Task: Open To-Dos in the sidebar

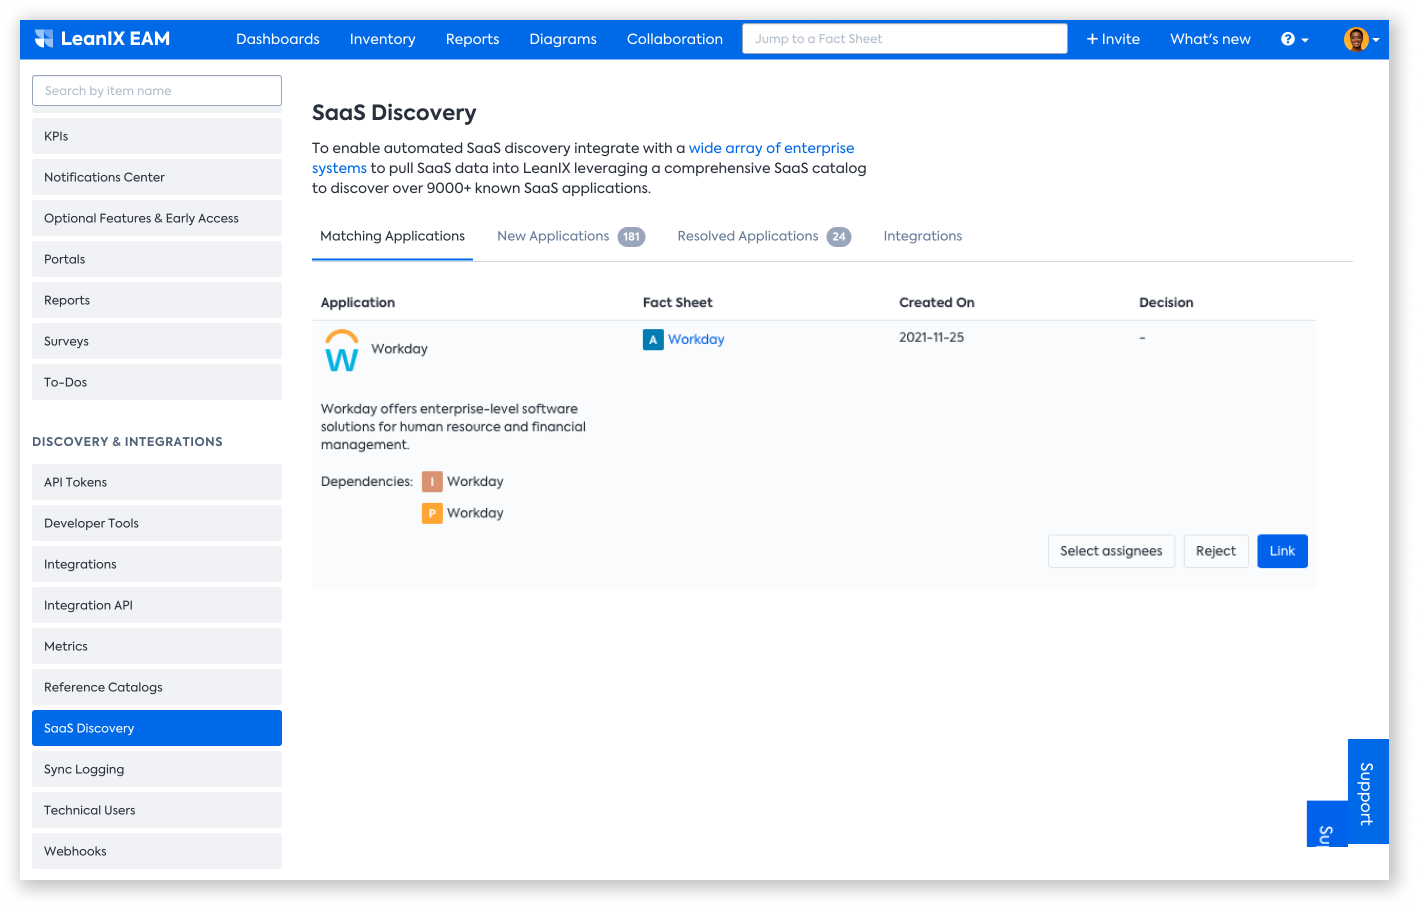Action: click(x=157, y=382)
